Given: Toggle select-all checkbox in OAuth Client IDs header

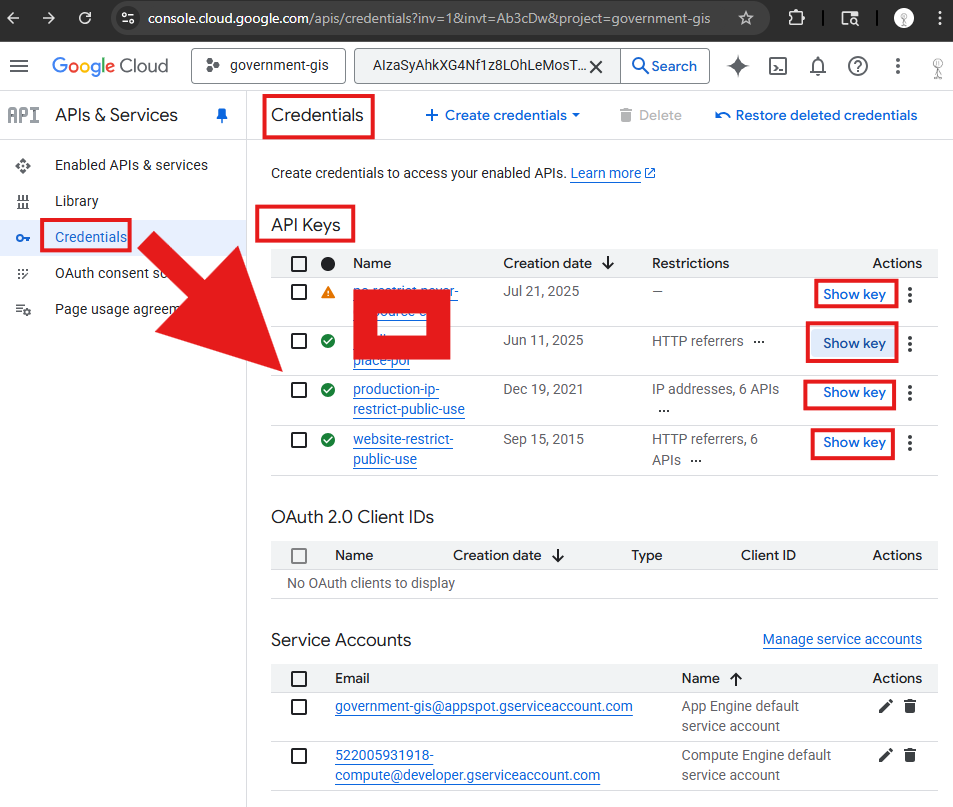Looking at the screenshot, I should [298, 556].
